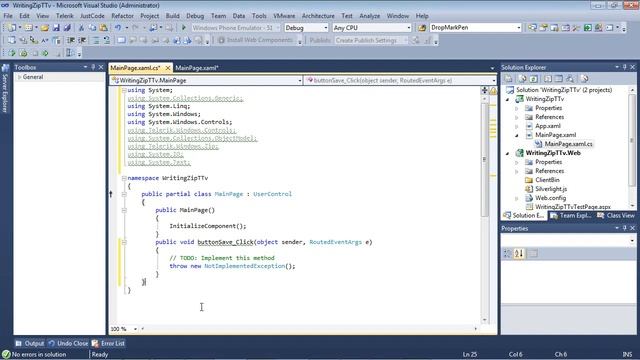
Task: Click the Undo Close button
Action: [x=68, y=344]
